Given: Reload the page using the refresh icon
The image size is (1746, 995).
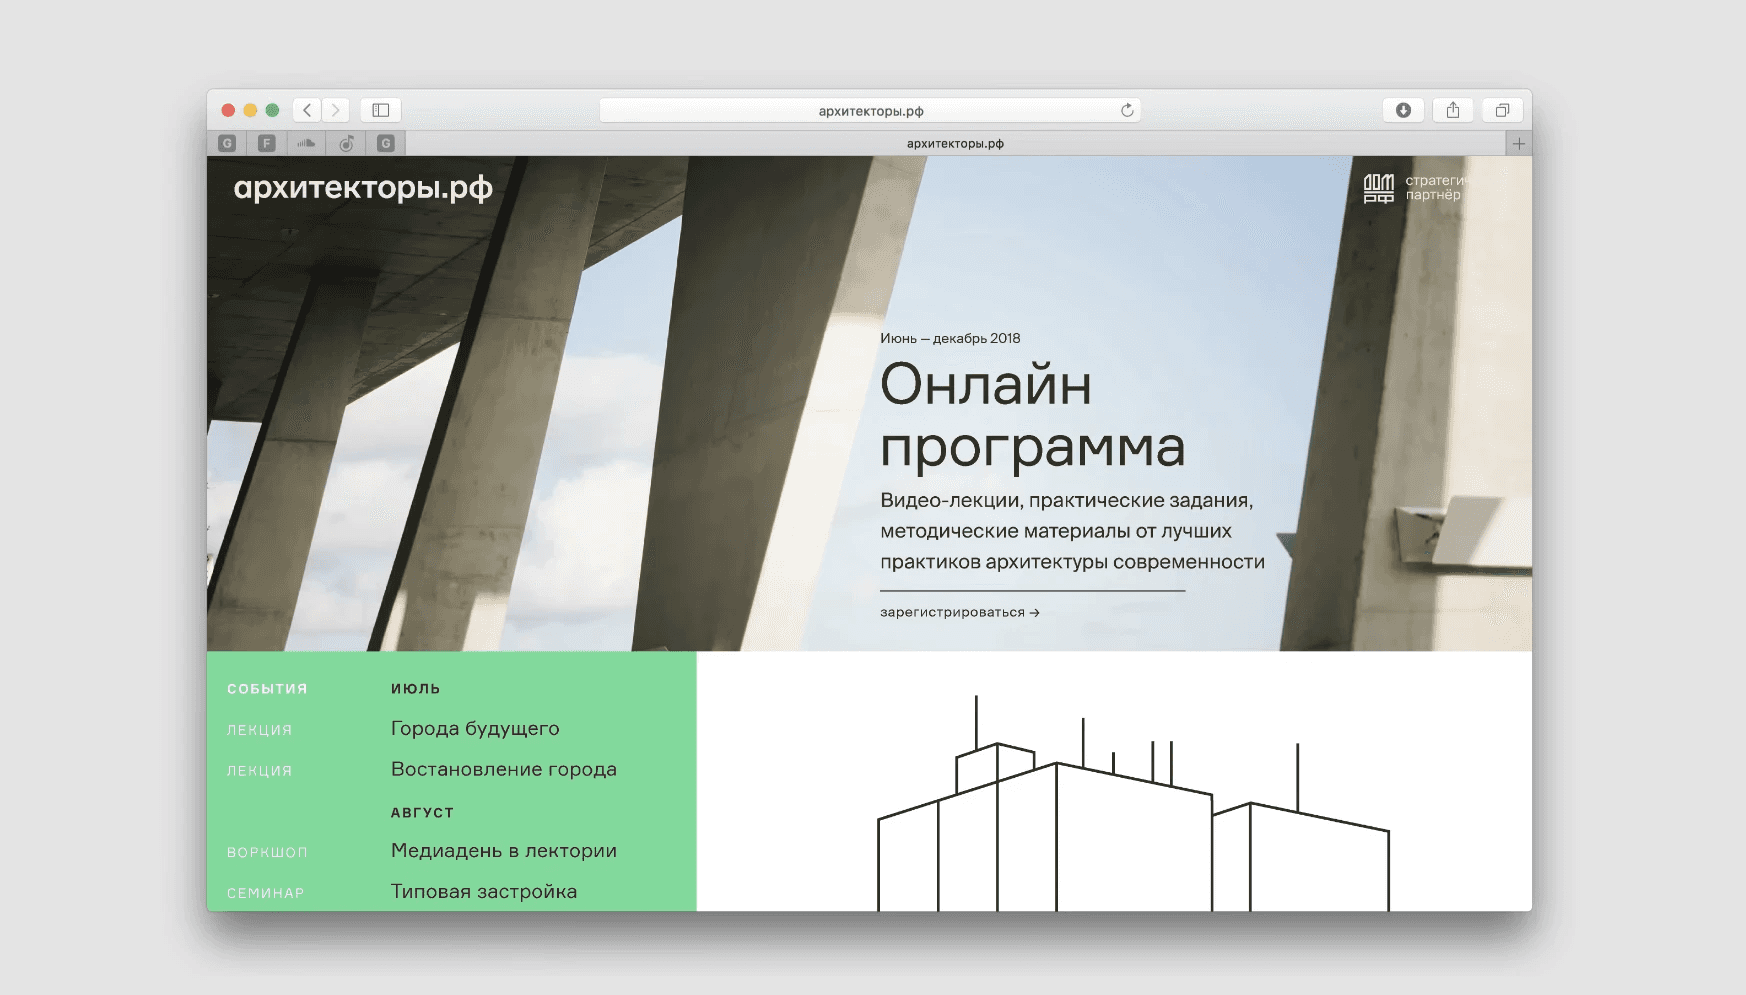Looking at the screenshot, I should tap(1127, 110).
